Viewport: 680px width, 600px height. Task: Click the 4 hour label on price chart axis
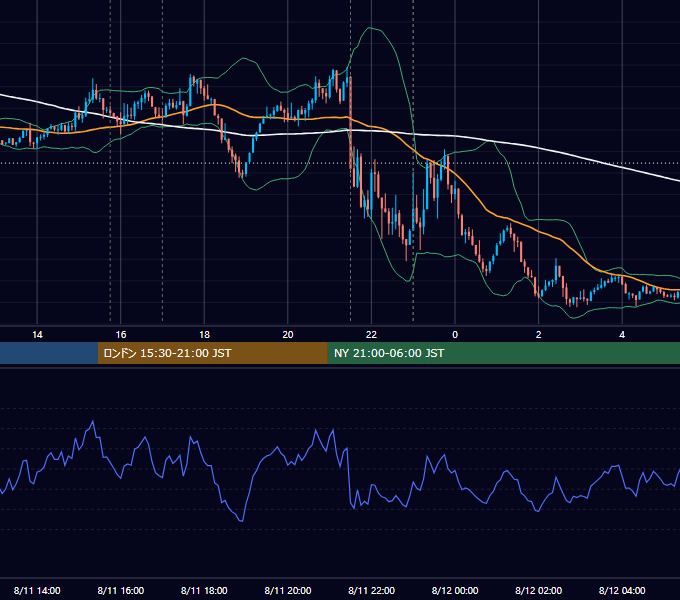coord(622,335)
